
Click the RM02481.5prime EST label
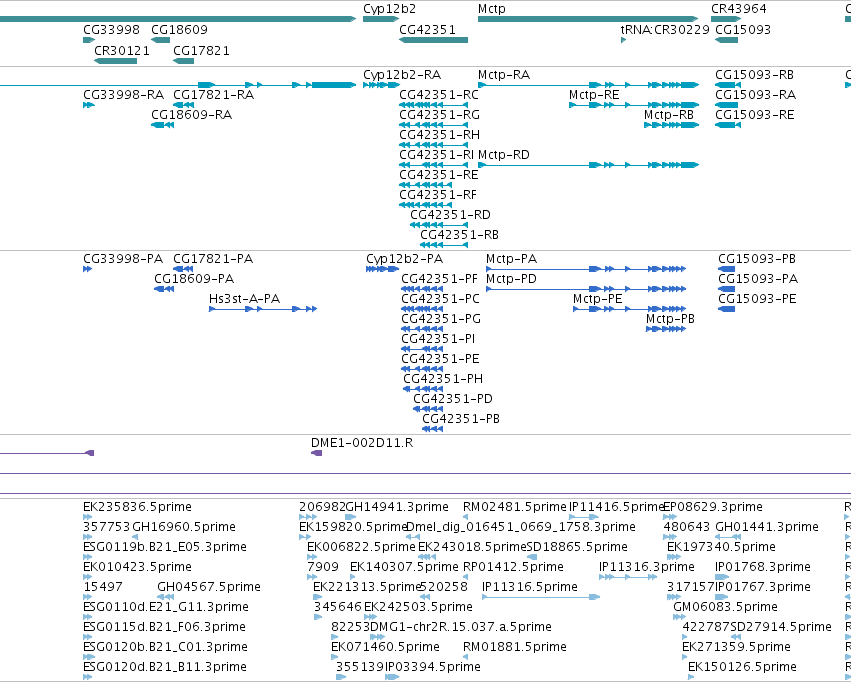(x=515, y=507)
